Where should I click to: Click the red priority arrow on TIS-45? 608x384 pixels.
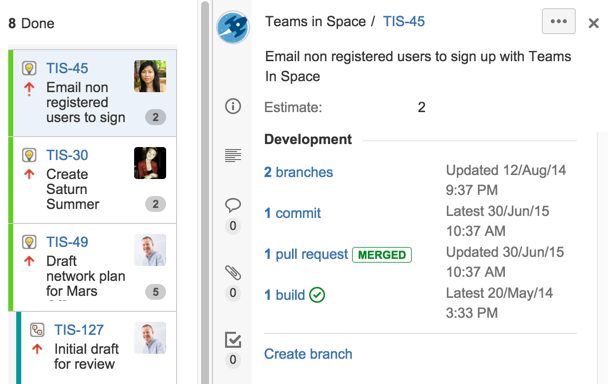point(29,89)
